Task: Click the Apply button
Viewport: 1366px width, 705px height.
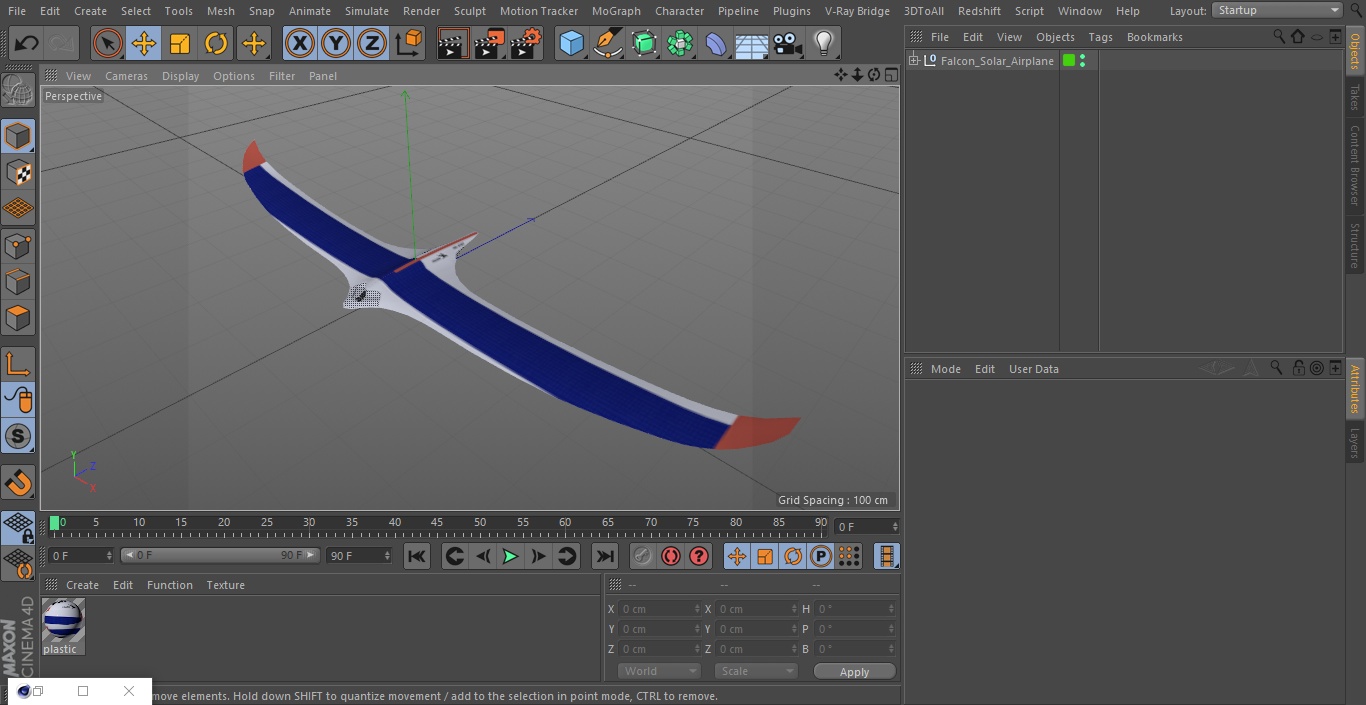Action: tap(854, 672)
